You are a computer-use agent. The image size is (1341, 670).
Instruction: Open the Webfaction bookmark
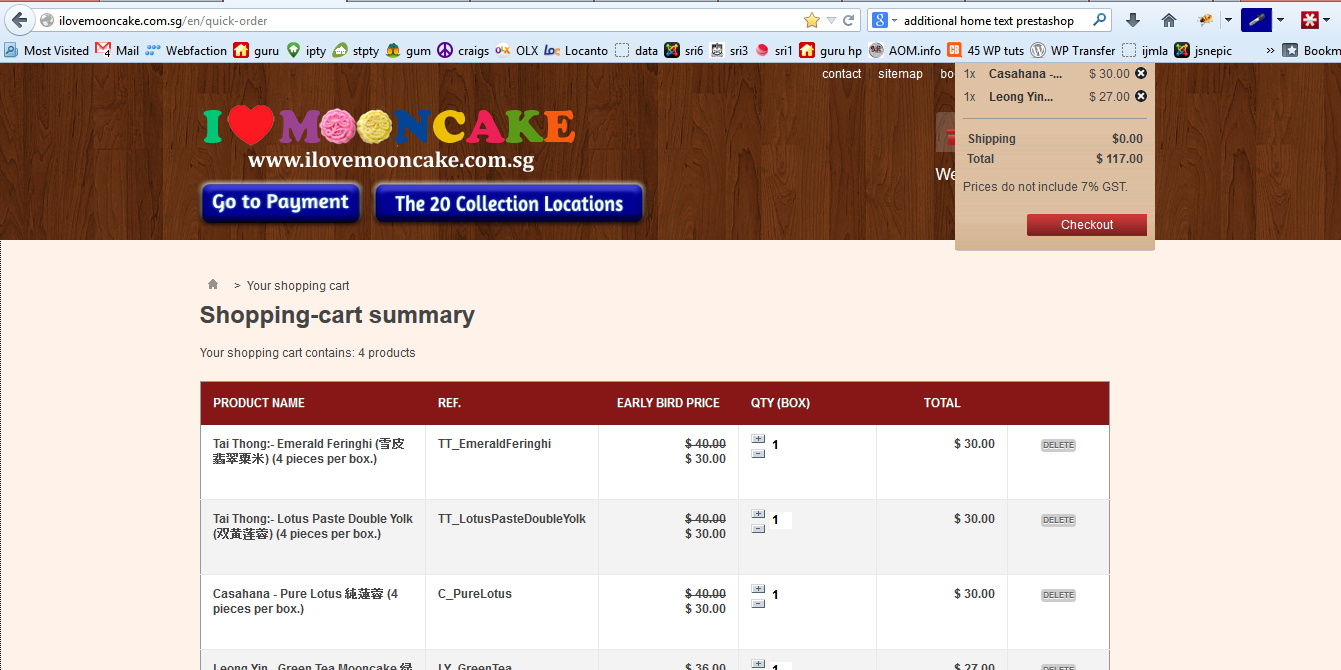186,50
